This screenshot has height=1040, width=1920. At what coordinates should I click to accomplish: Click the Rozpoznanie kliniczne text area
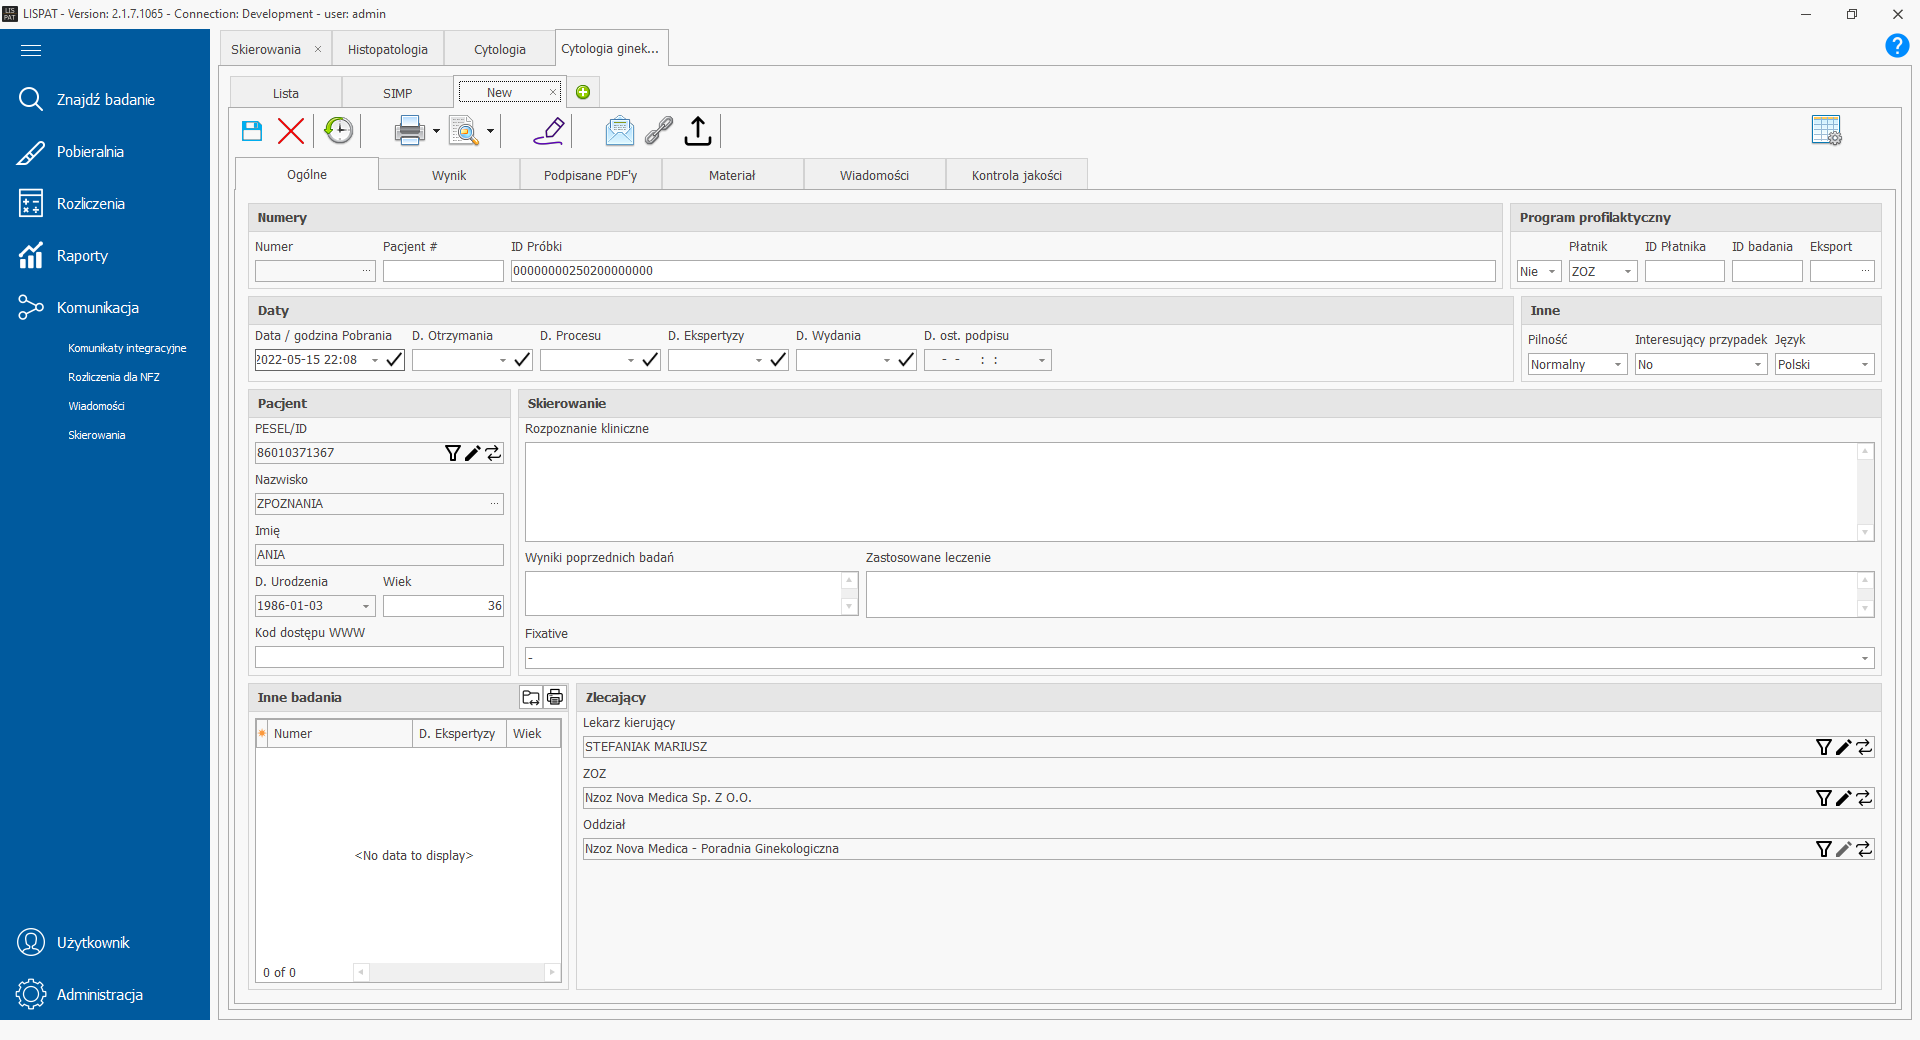tap(1190, 492)
